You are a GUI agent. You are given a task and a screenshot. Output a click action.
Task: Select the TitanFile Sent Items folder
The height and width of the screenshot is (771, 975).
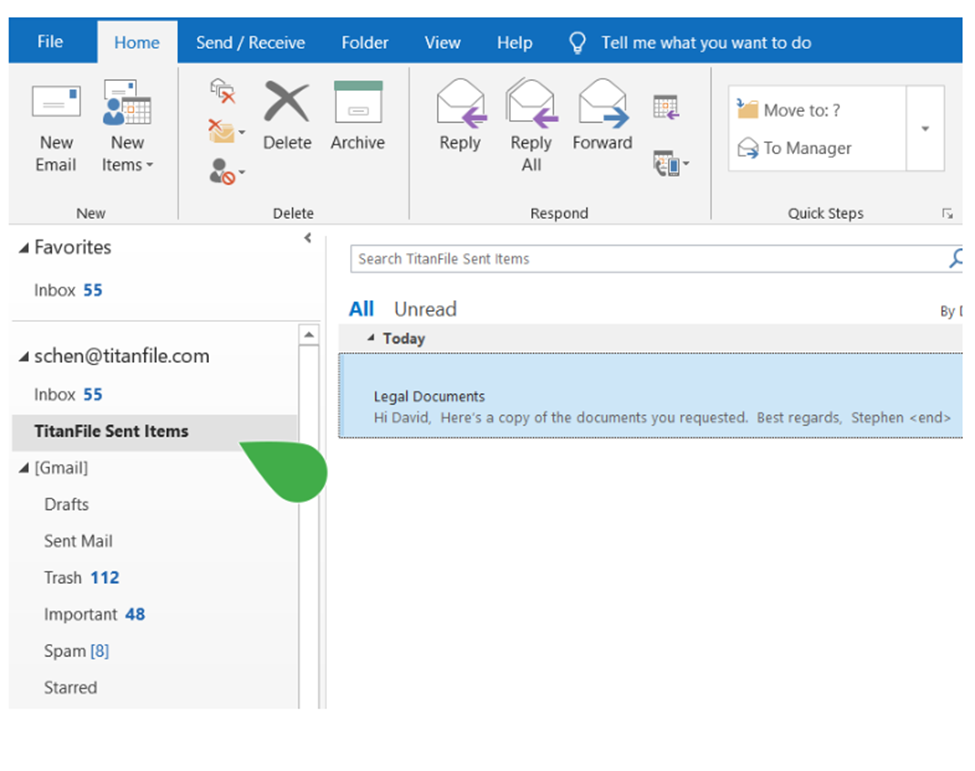pyautogui.click(x=155, y=432)
